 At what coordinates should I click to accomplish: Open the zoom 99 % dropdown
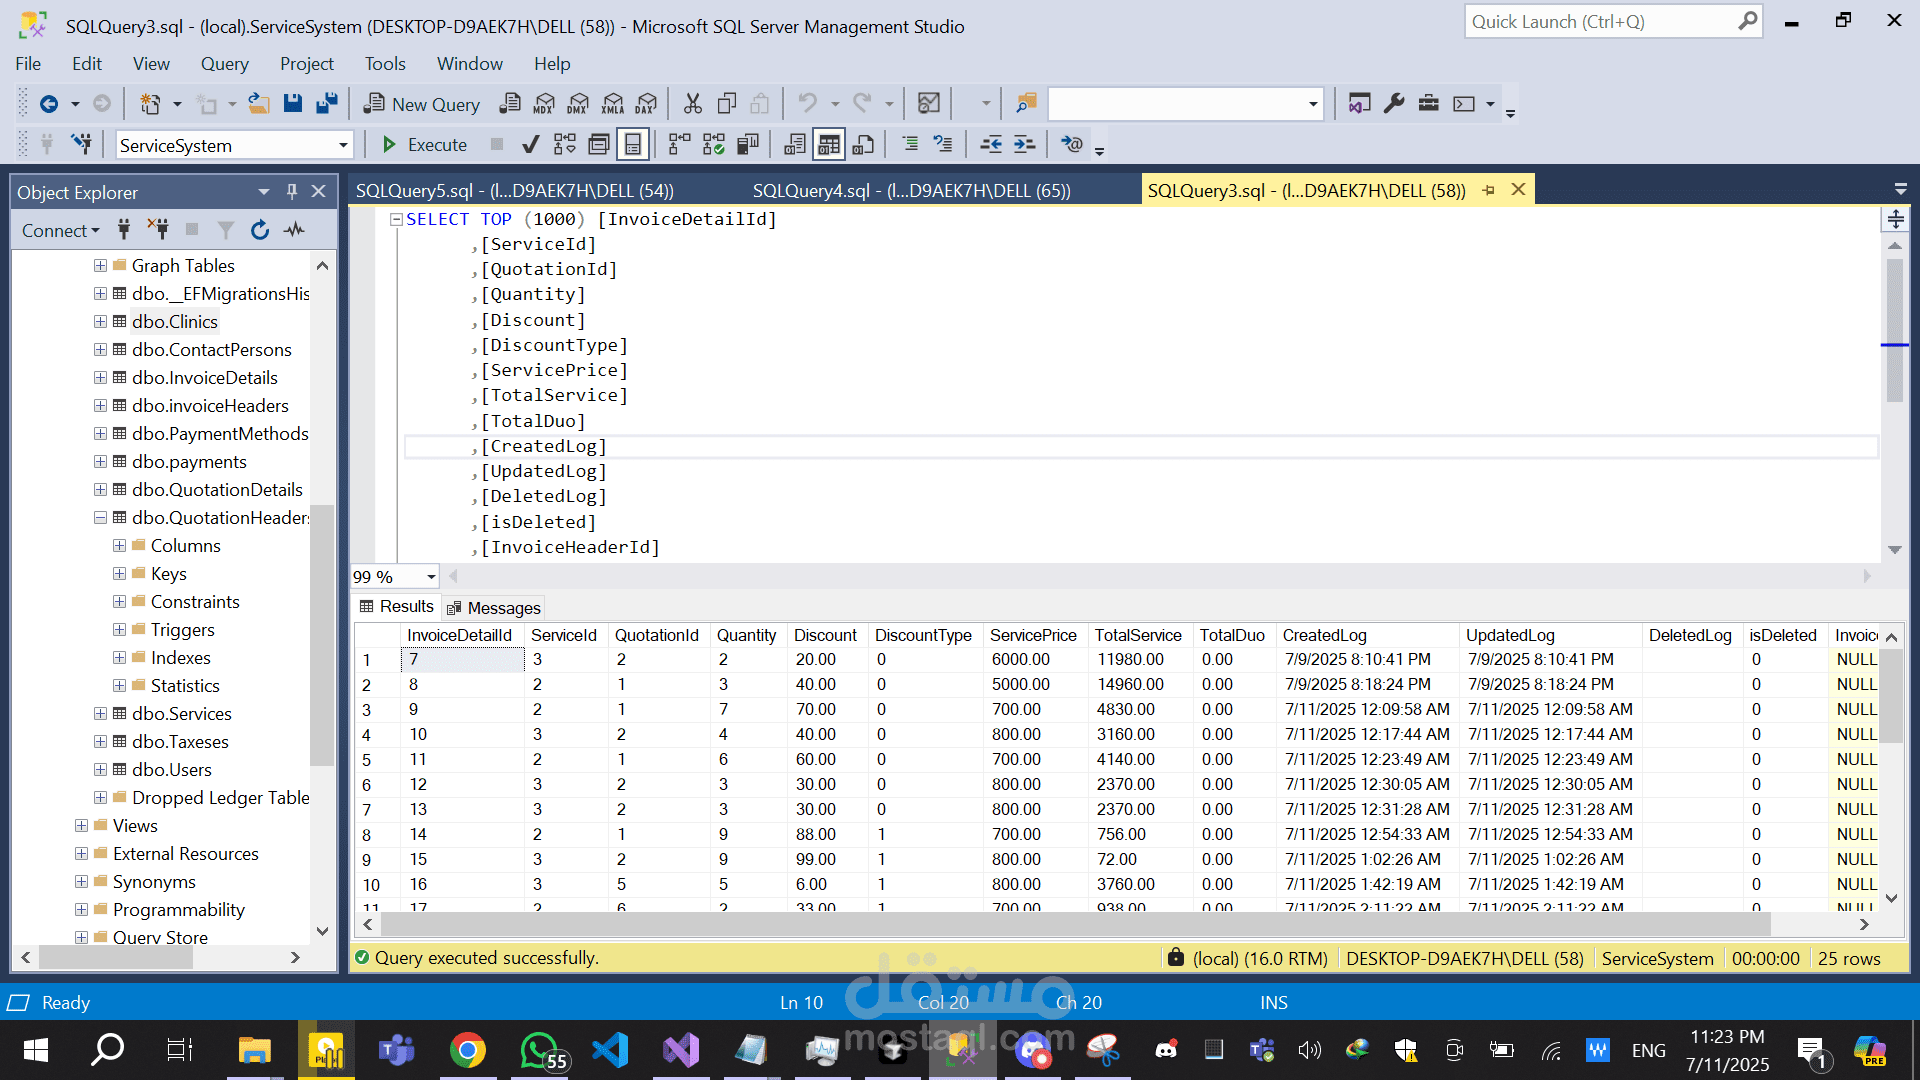pos(431,577)
